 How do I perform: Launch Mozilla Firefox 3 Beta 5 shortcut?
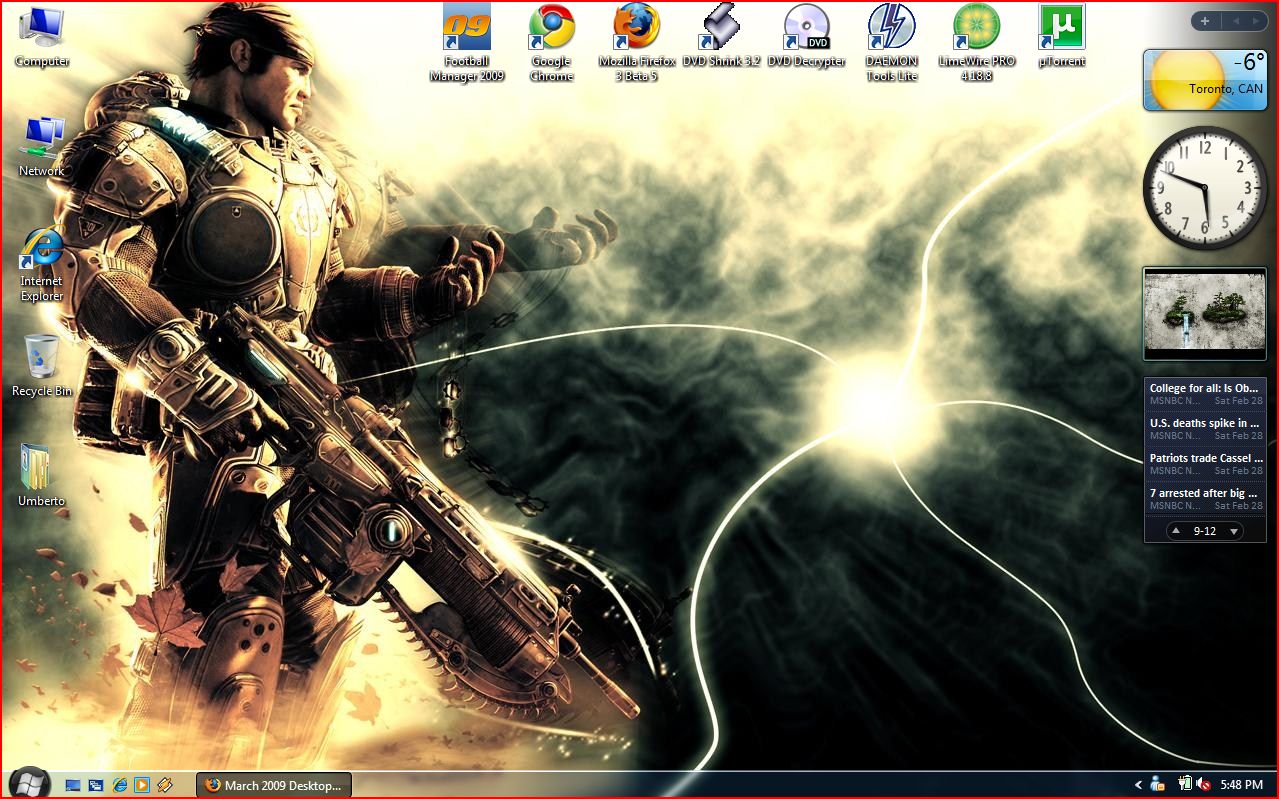(637, 43)
